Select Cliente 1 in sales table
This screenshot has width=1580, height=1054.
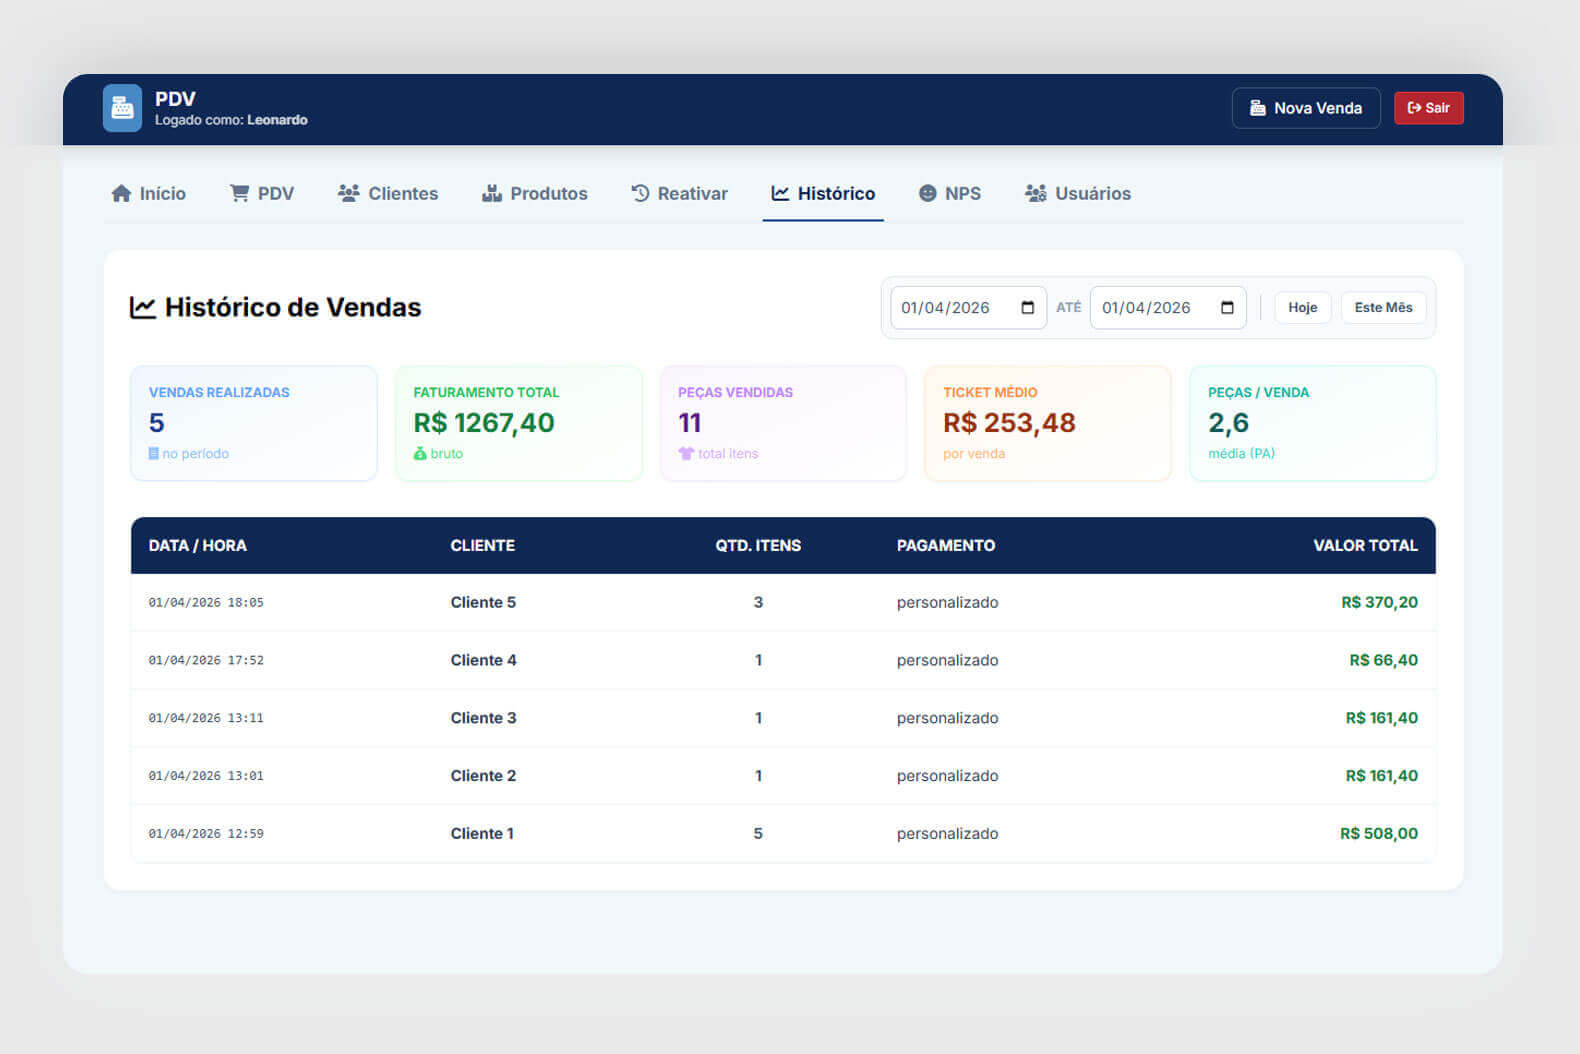pyautogui.click(x=482, y=834)
